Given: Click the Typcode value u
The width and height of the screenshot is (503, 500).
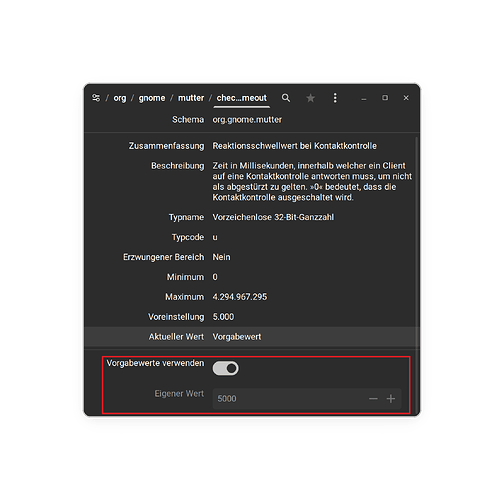Looking at the screenshot, I should point(215,237).
